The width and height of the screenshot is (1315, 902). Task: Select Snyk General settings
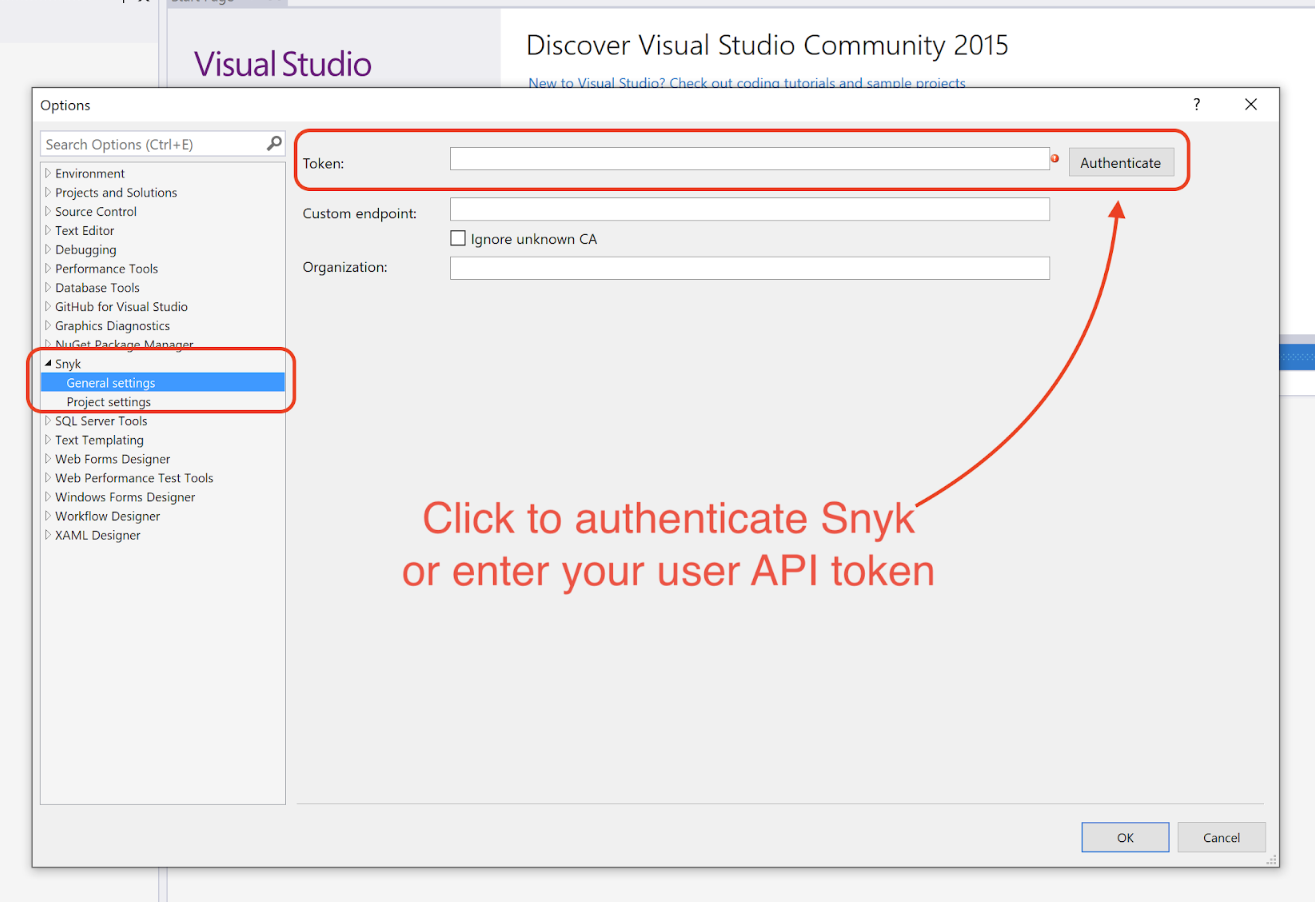[111, 383]
